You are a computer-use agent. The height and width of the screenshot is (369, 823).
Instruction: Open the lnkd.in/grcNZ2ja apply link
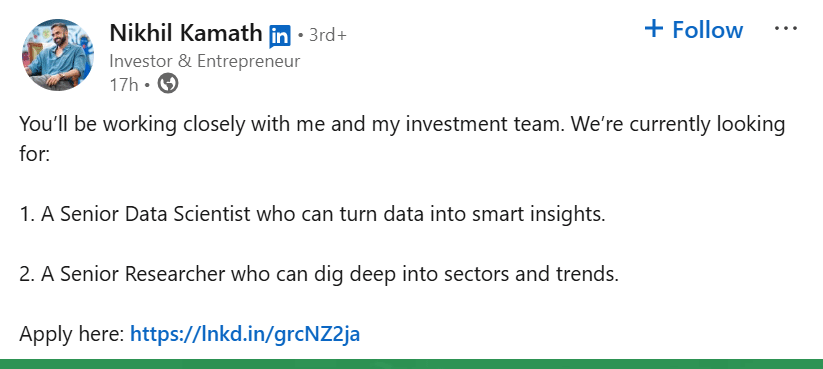(245, 333)
